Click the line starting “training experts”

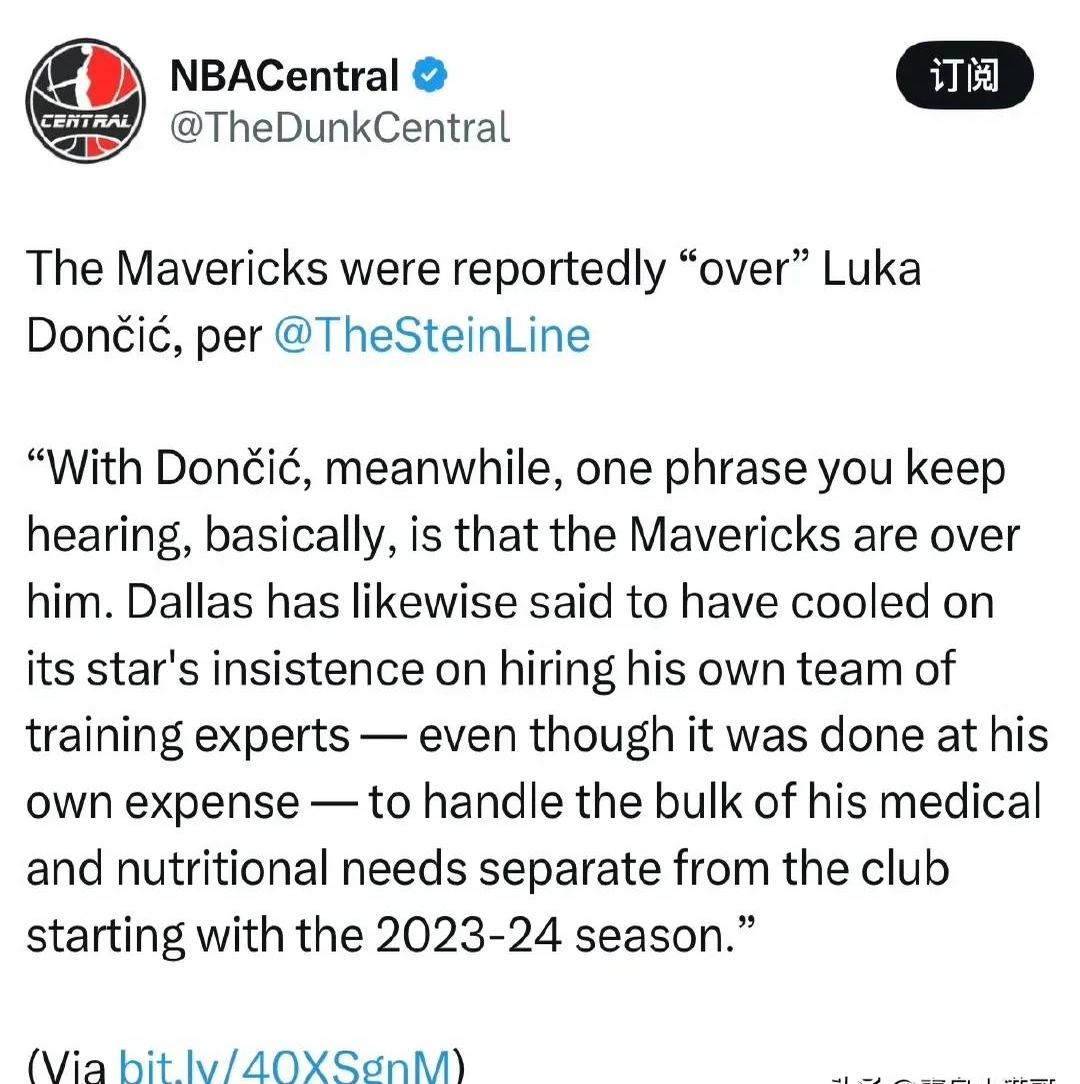click(x=537, y=735)
